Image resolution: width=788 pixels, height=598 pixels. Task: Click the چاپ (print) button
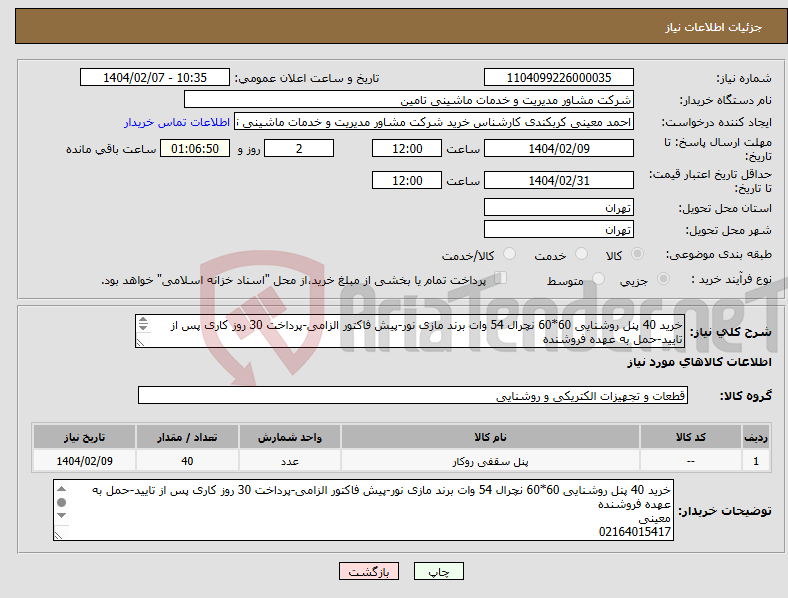pos(438,571)
